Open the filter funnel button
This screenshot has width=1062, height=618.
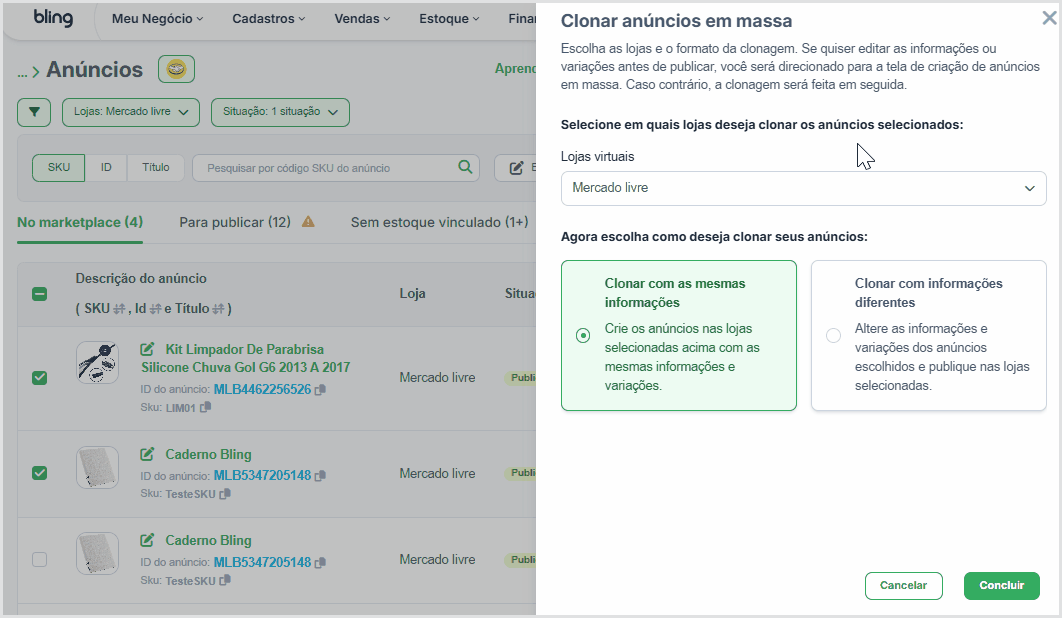point(34,112)
